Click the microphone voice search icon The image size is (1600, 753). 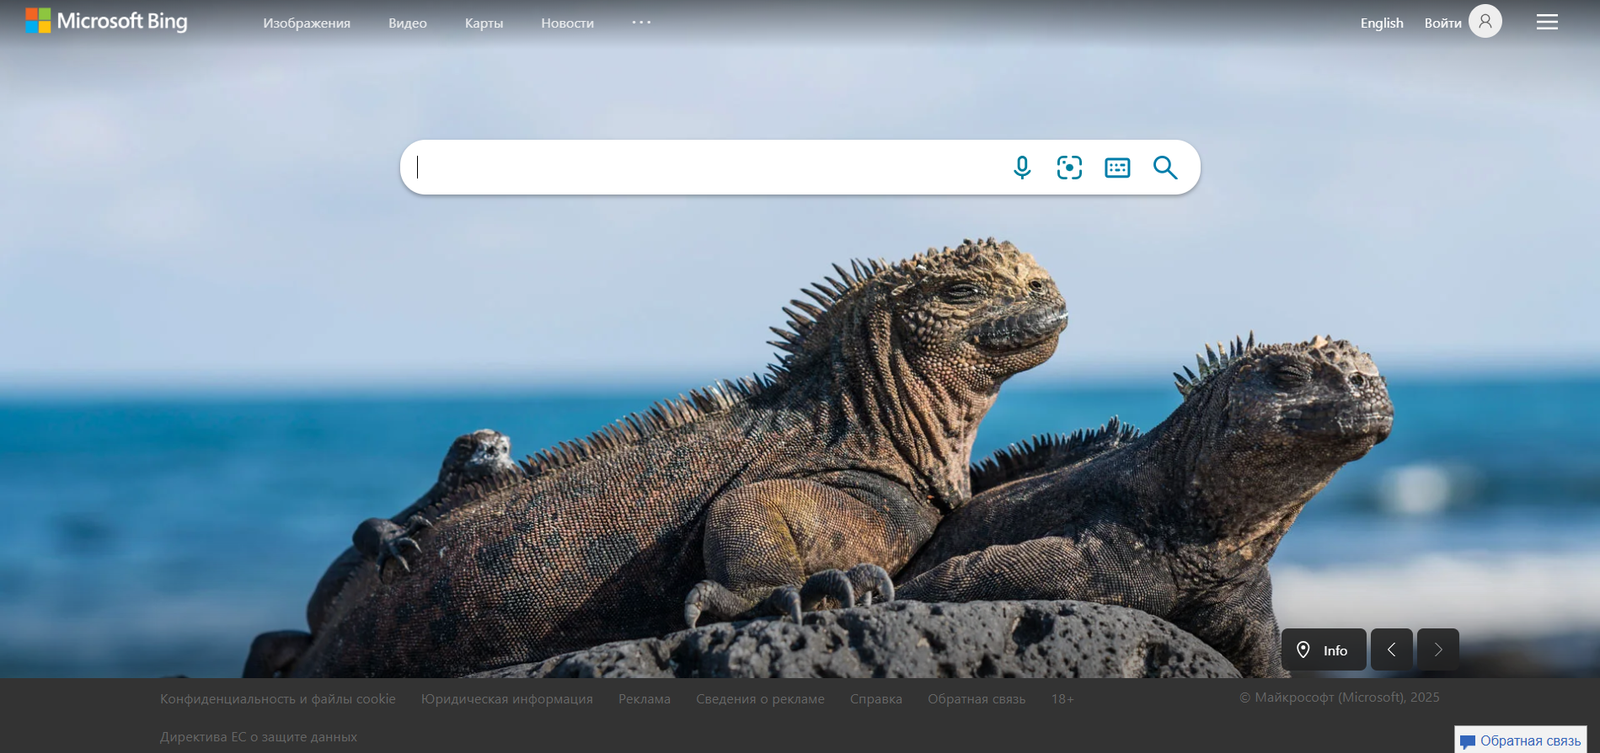pyautogui.click(x=1021, y=167)
